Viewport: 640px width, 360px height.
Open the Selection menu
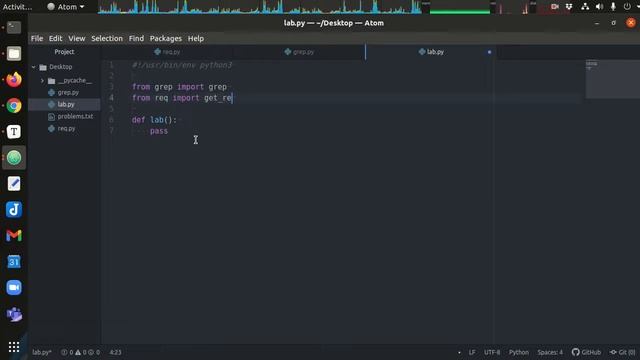(107, 38)
